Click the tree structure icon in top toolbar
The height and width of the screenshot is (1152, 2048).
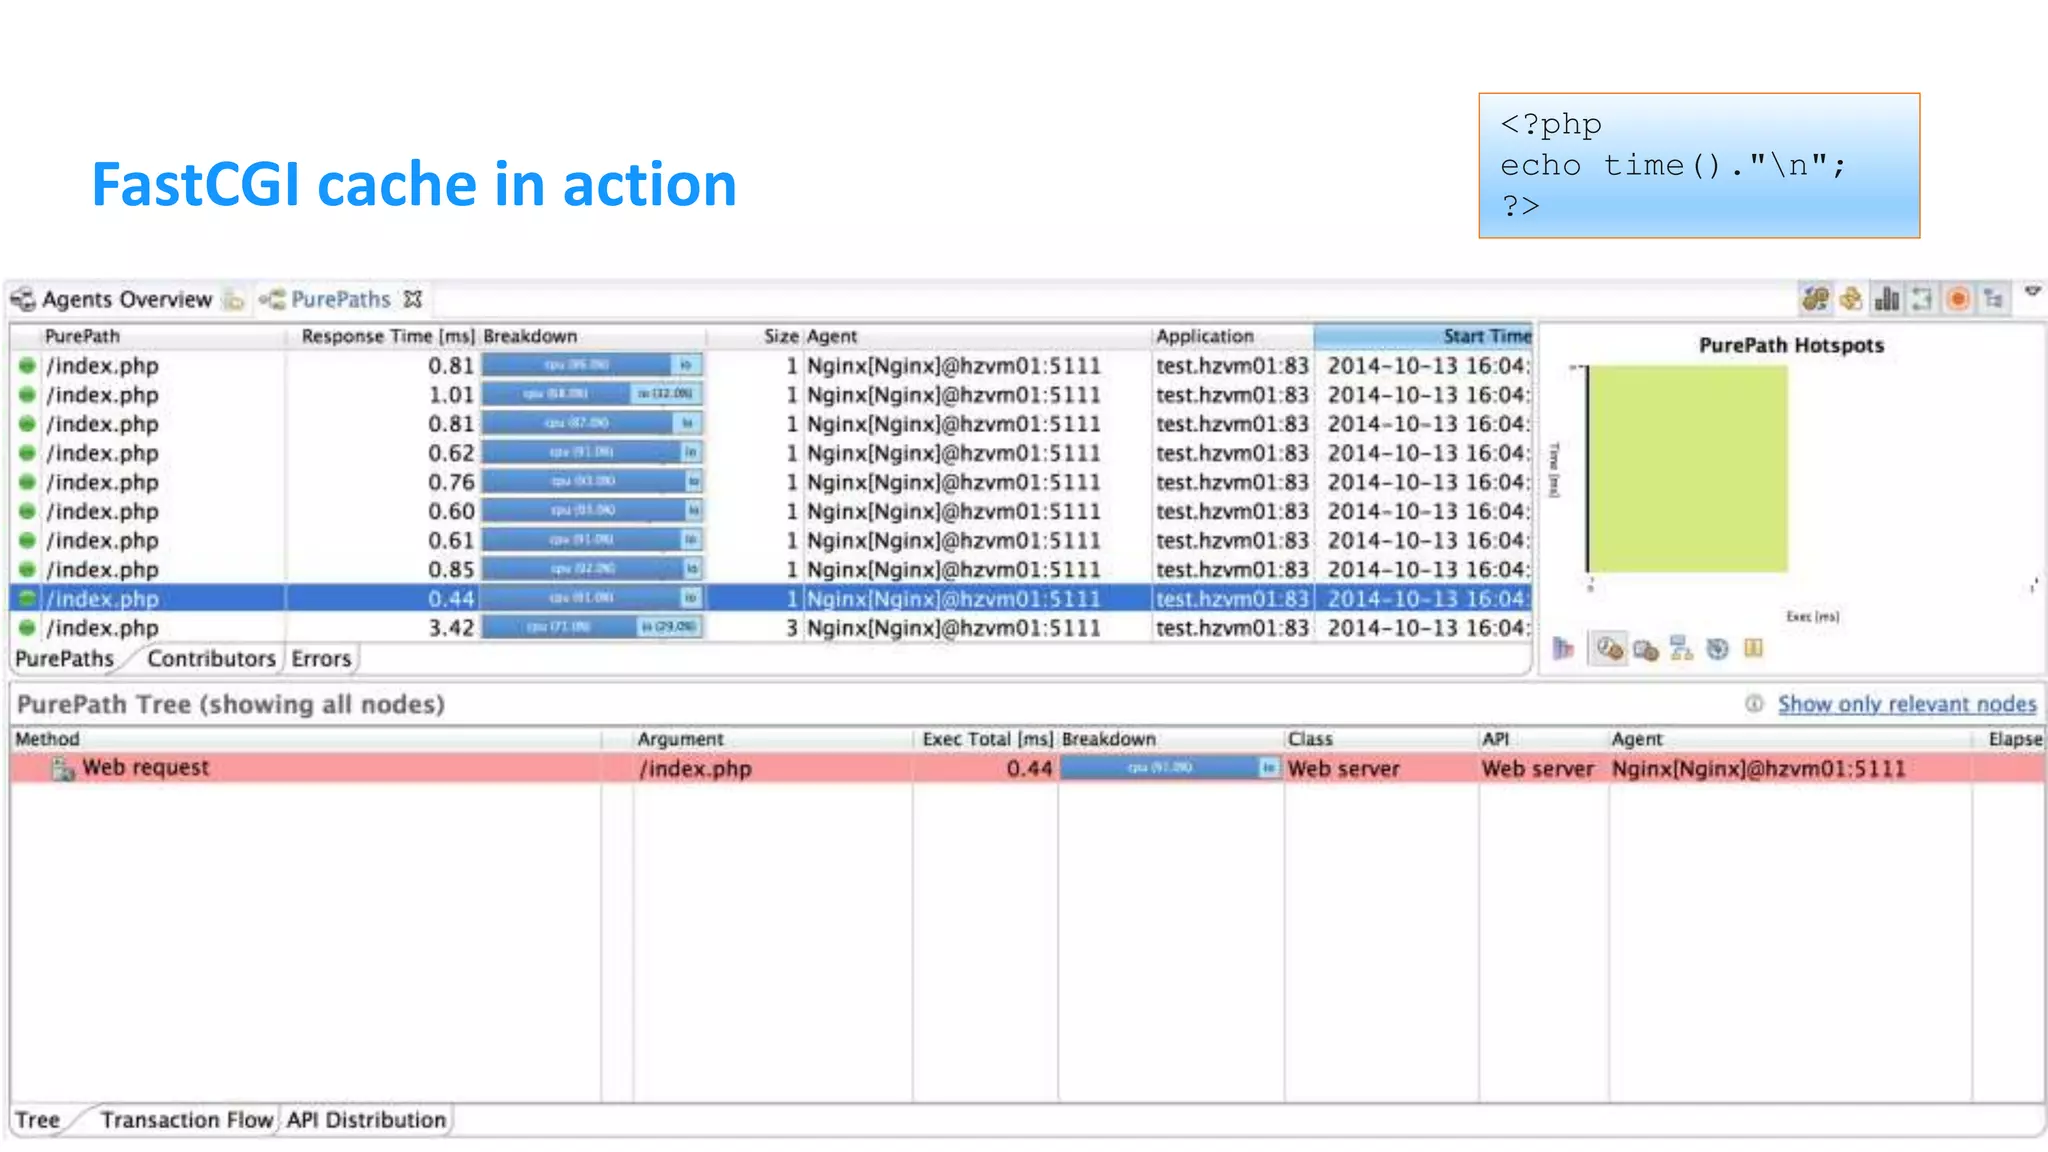pyautogui.click(x=1994, y=298)
